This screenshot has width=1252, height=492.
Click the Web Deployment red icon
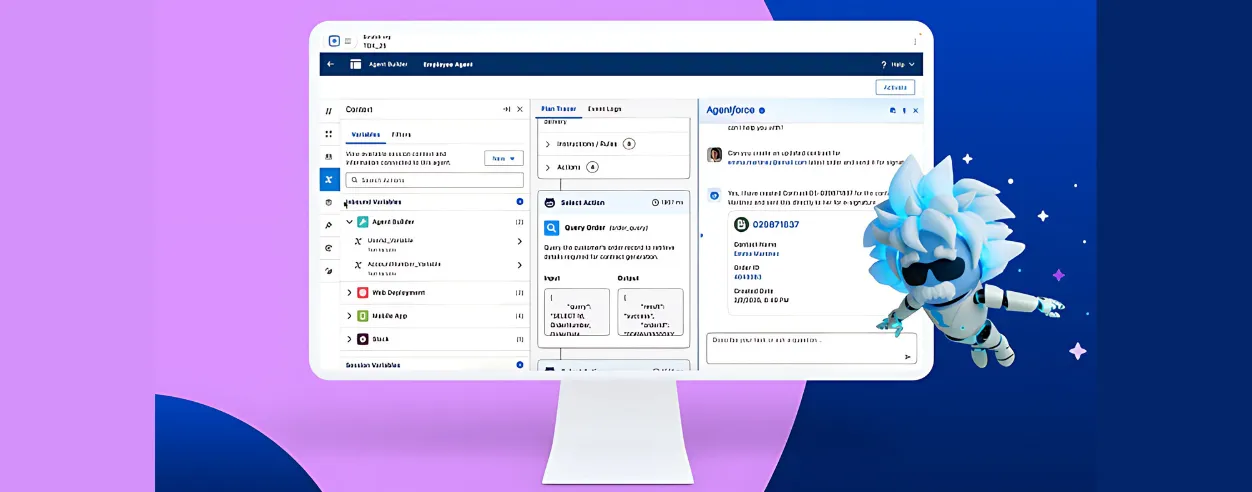pyautogui.click(x=363, y=293)
